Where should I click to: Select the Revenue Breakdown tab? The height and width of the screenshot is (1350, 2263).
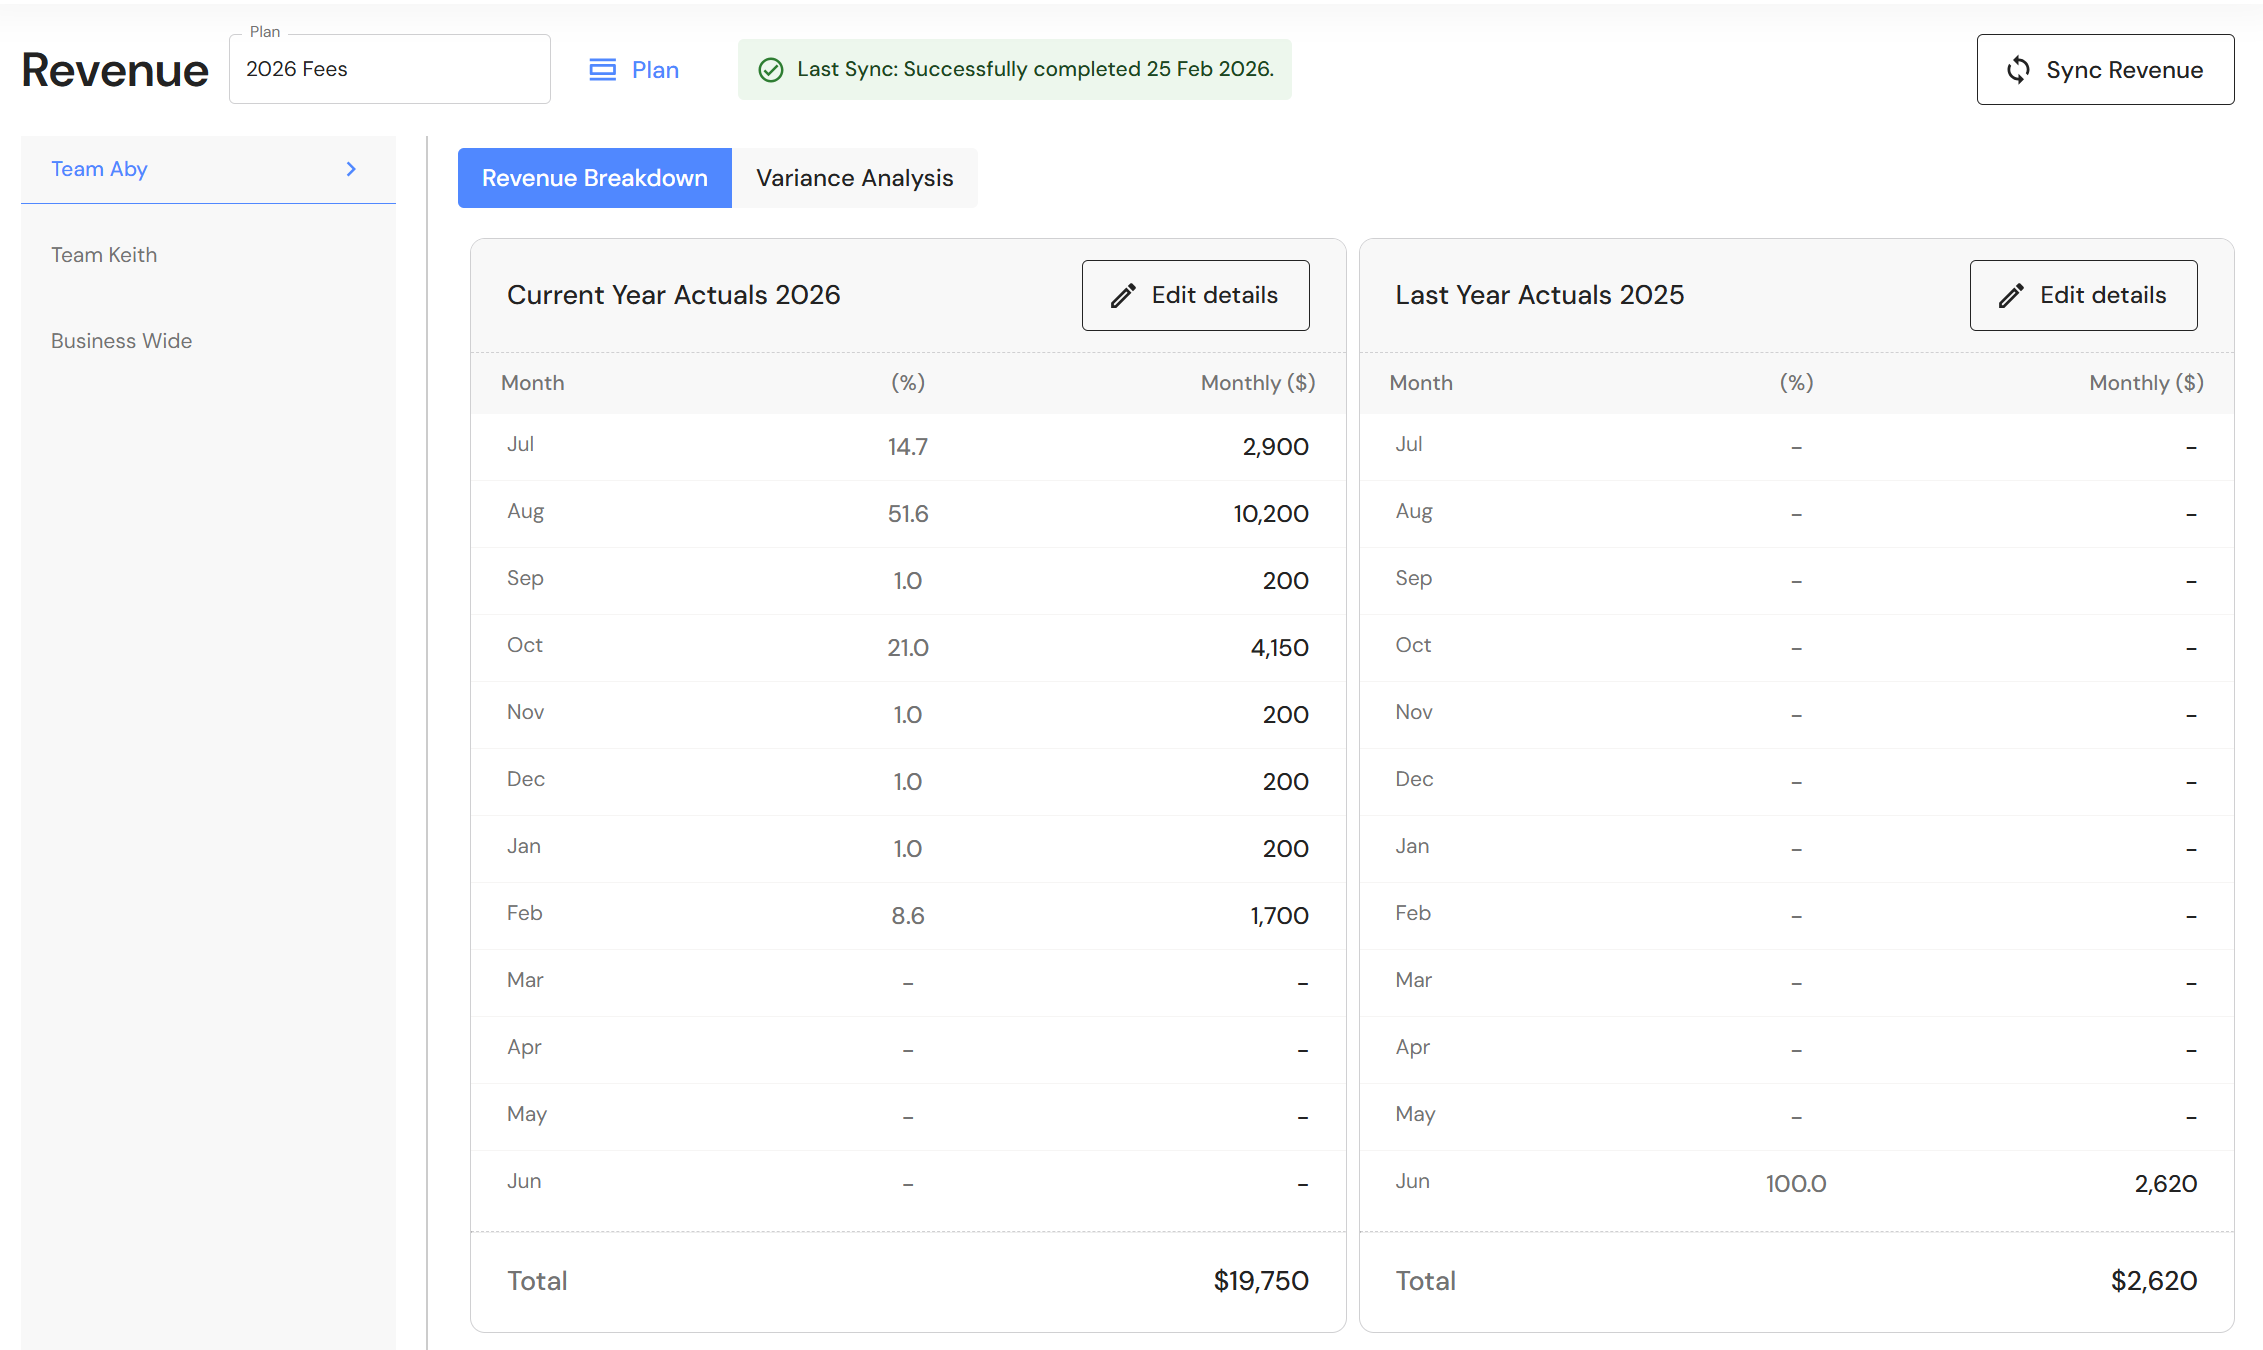coord(594,178)
